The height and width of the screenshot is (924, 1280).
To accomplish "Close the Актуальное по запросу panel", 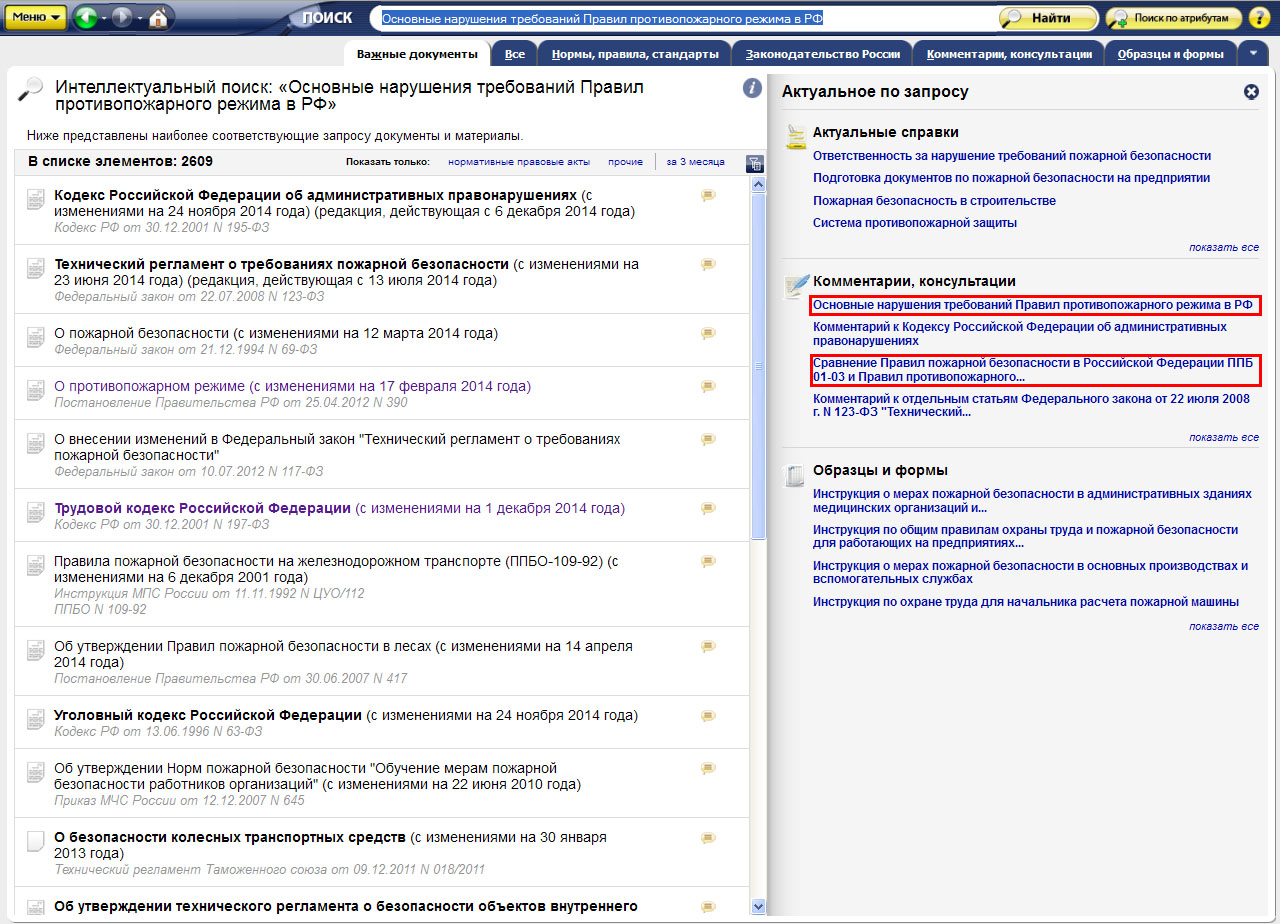I will pyautogui.click(x=1251, y=92).
